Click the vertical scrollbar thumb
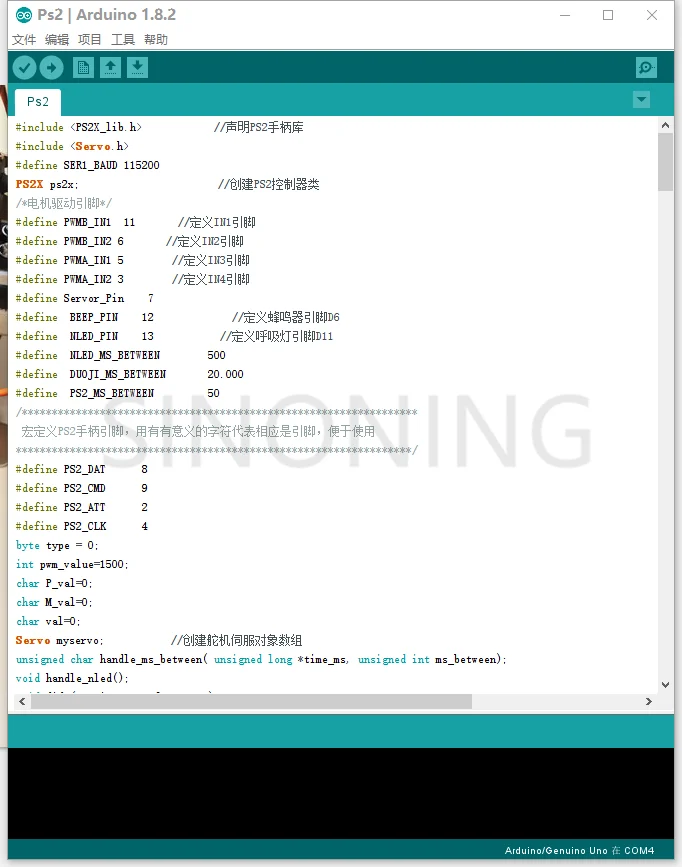The width and height of the screenshot is (682, 867). coord(665,162)
